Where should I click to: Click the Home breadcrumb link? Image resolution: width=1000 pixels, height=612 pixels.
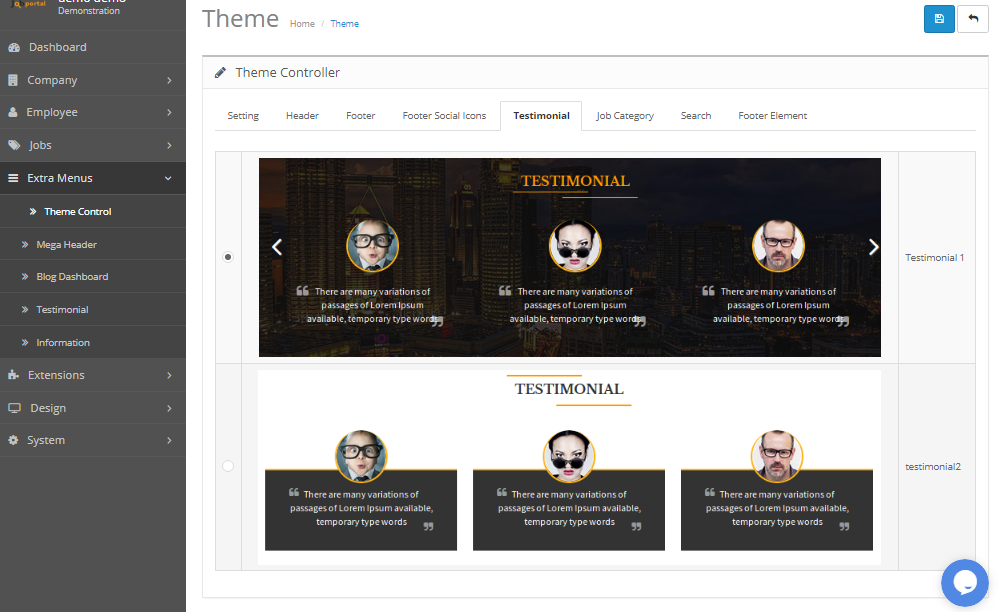(x=302, y=24)
